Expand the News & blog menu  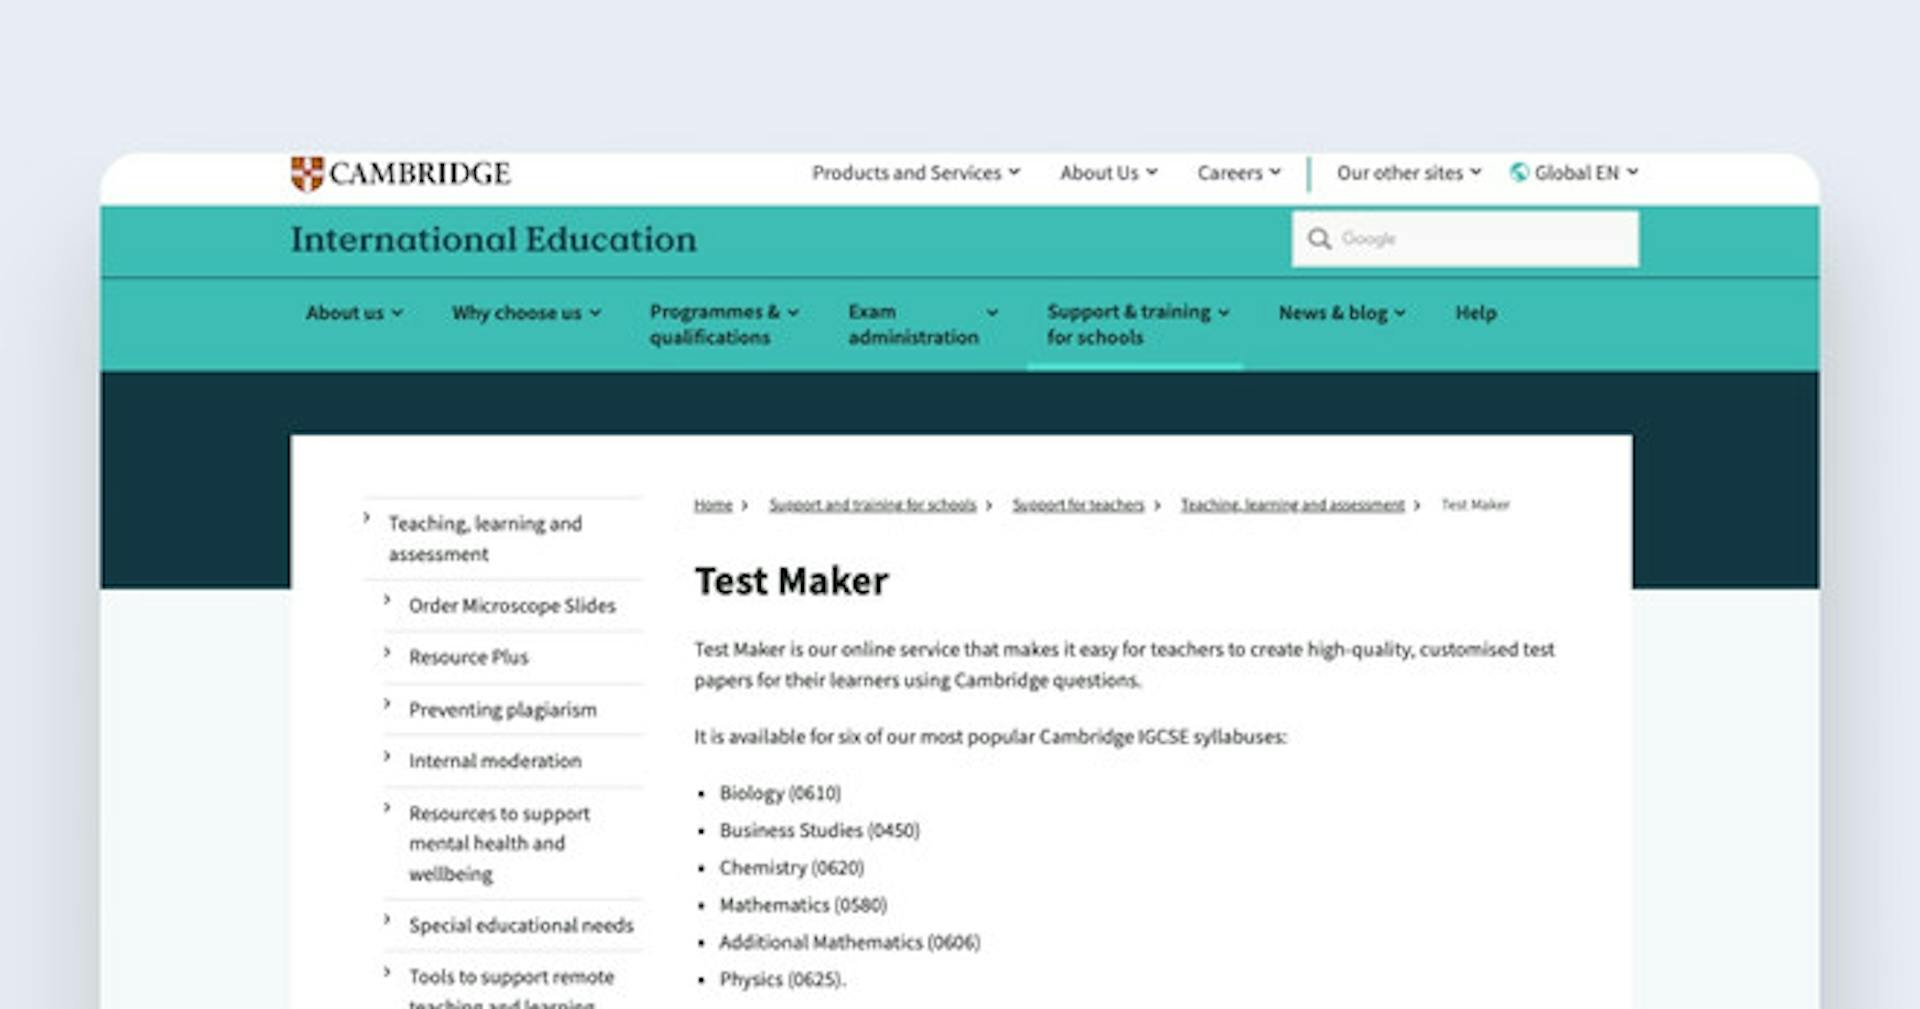tap(1342, 313)
